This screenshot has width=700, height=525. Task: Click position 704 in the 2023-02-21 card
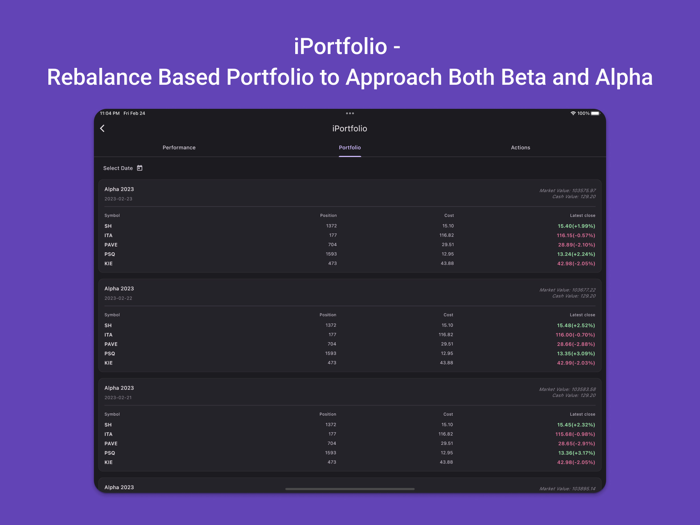(x=332, y=444)
